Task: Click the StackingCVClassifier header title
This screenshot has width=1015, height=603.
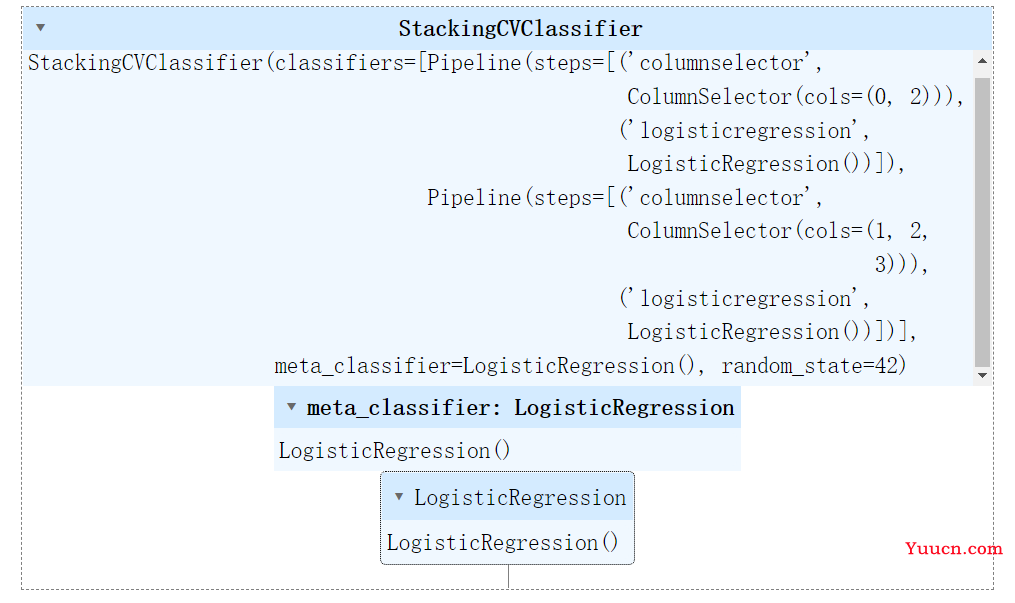Action: [520, 28]
